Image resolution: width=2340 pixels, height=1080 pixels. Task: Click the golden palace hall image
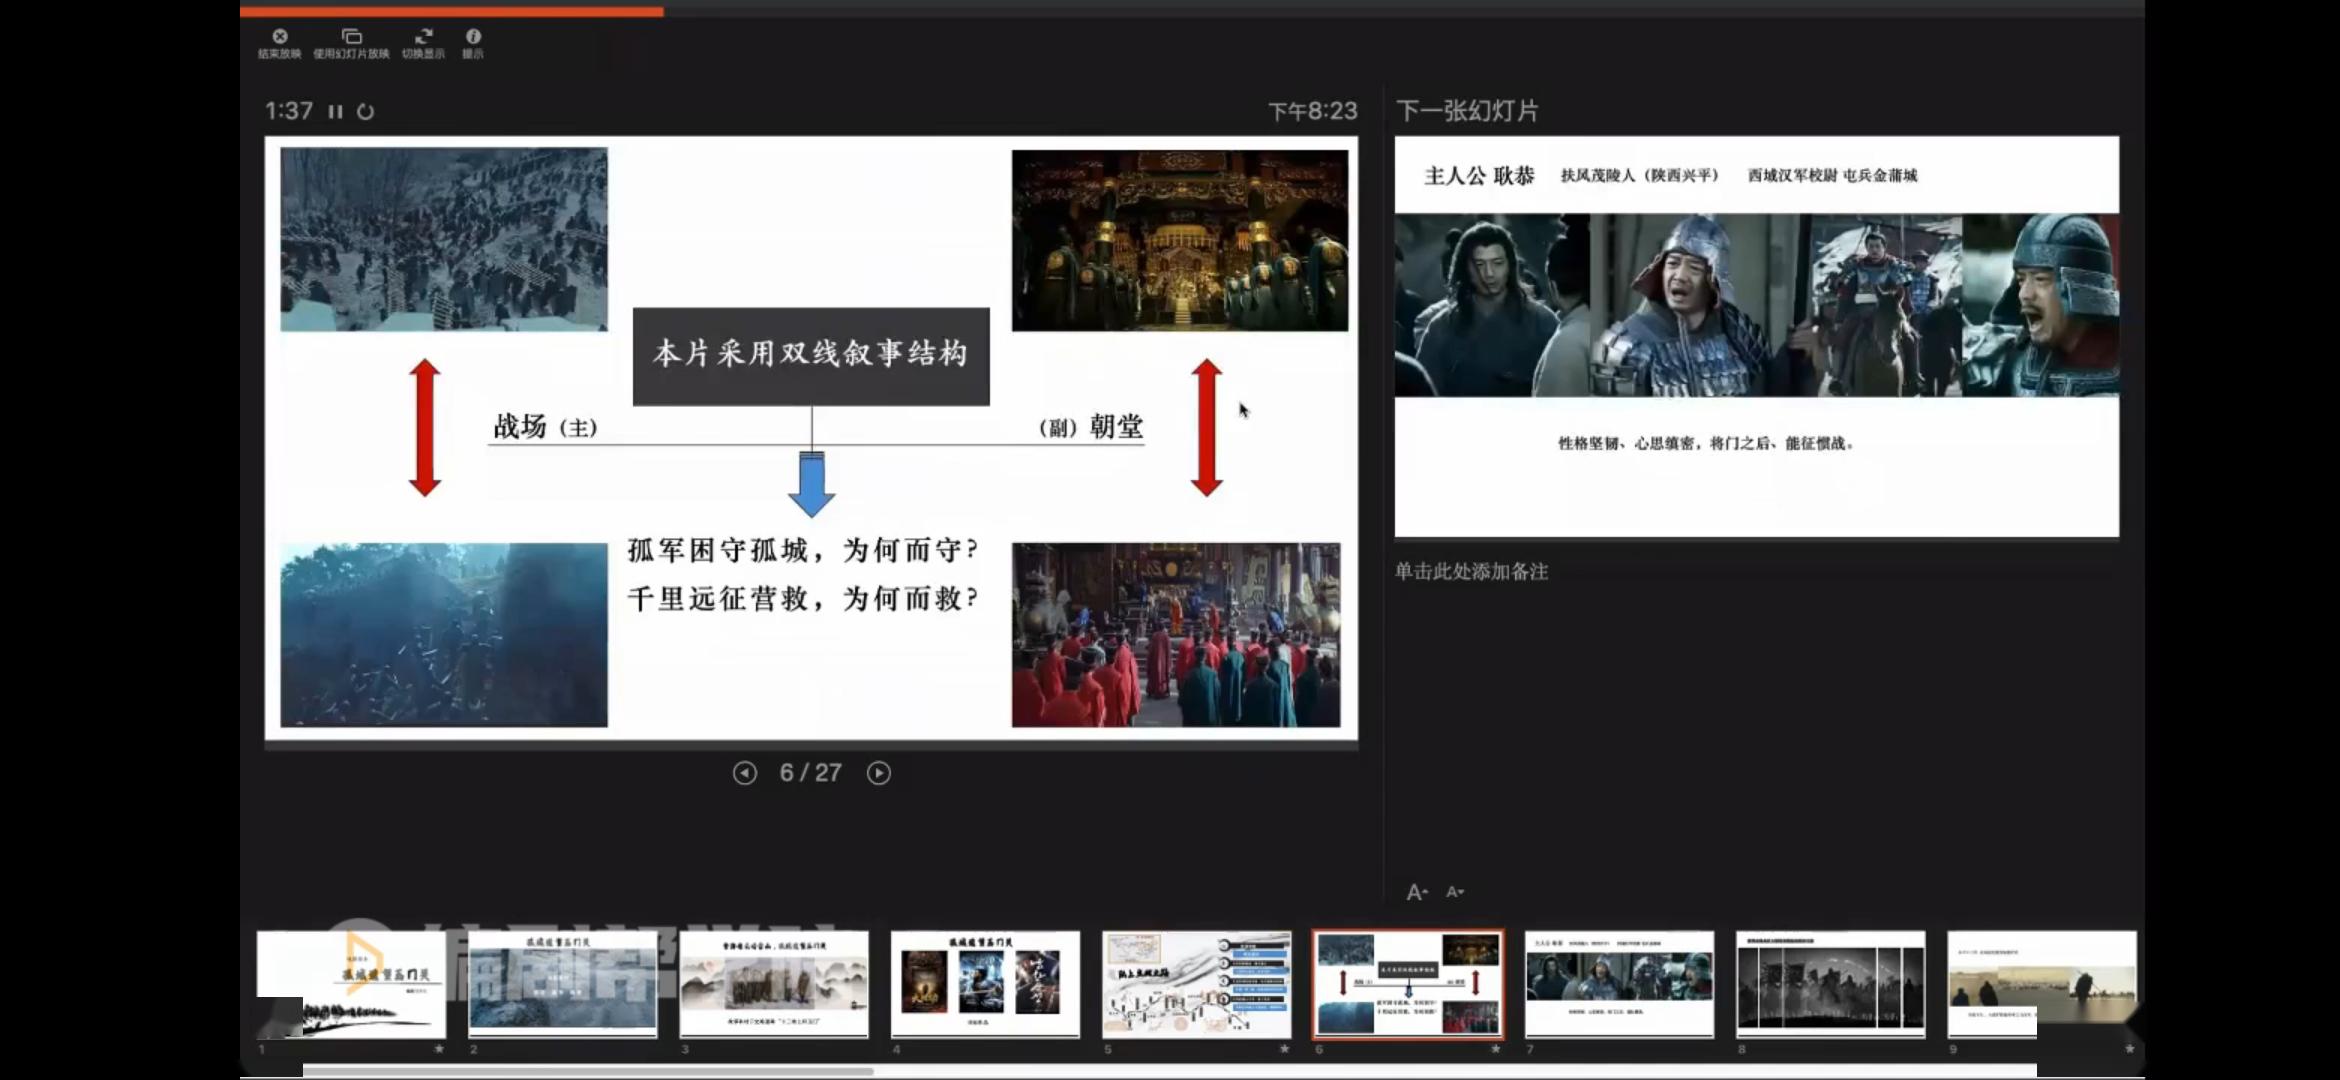[1180, 240]
